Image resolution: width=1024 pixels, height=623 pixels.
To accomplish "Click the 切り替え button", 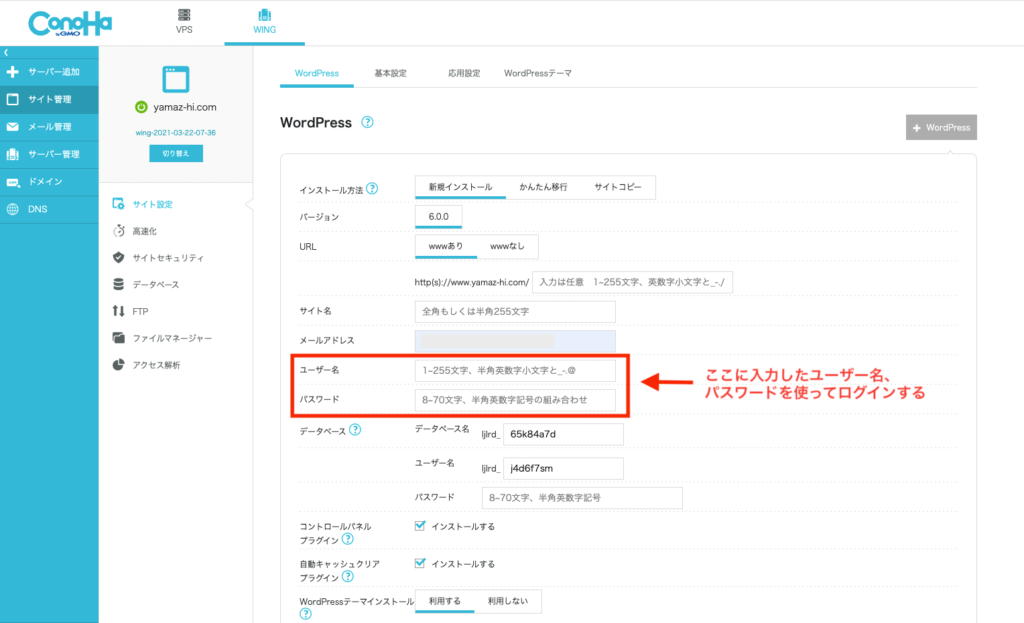I will point(176,153).
